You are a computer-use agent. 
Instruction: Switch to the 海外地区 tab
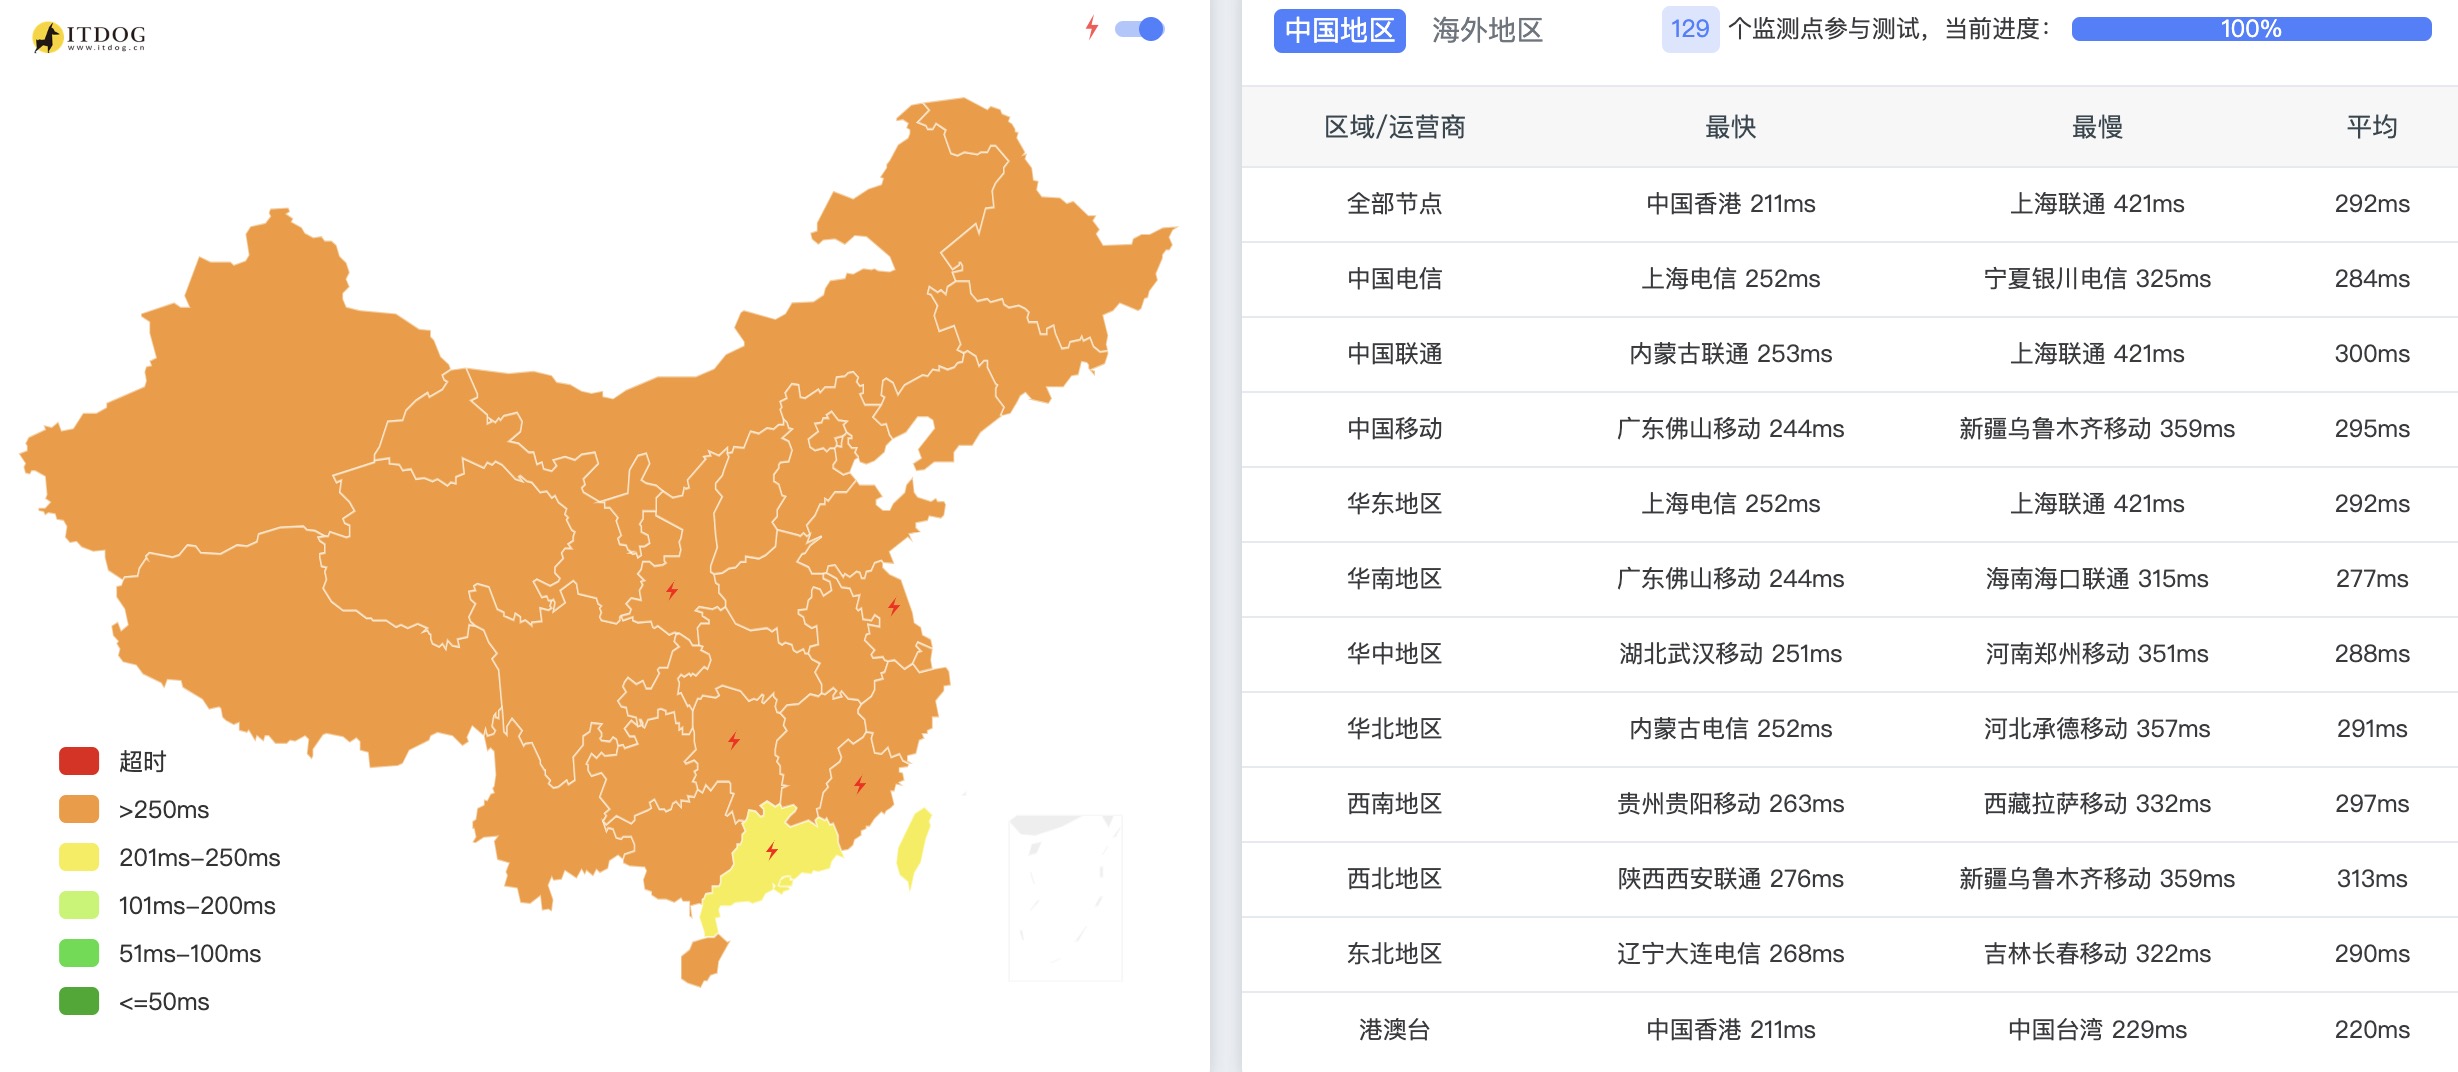[x=1487, y=30]
